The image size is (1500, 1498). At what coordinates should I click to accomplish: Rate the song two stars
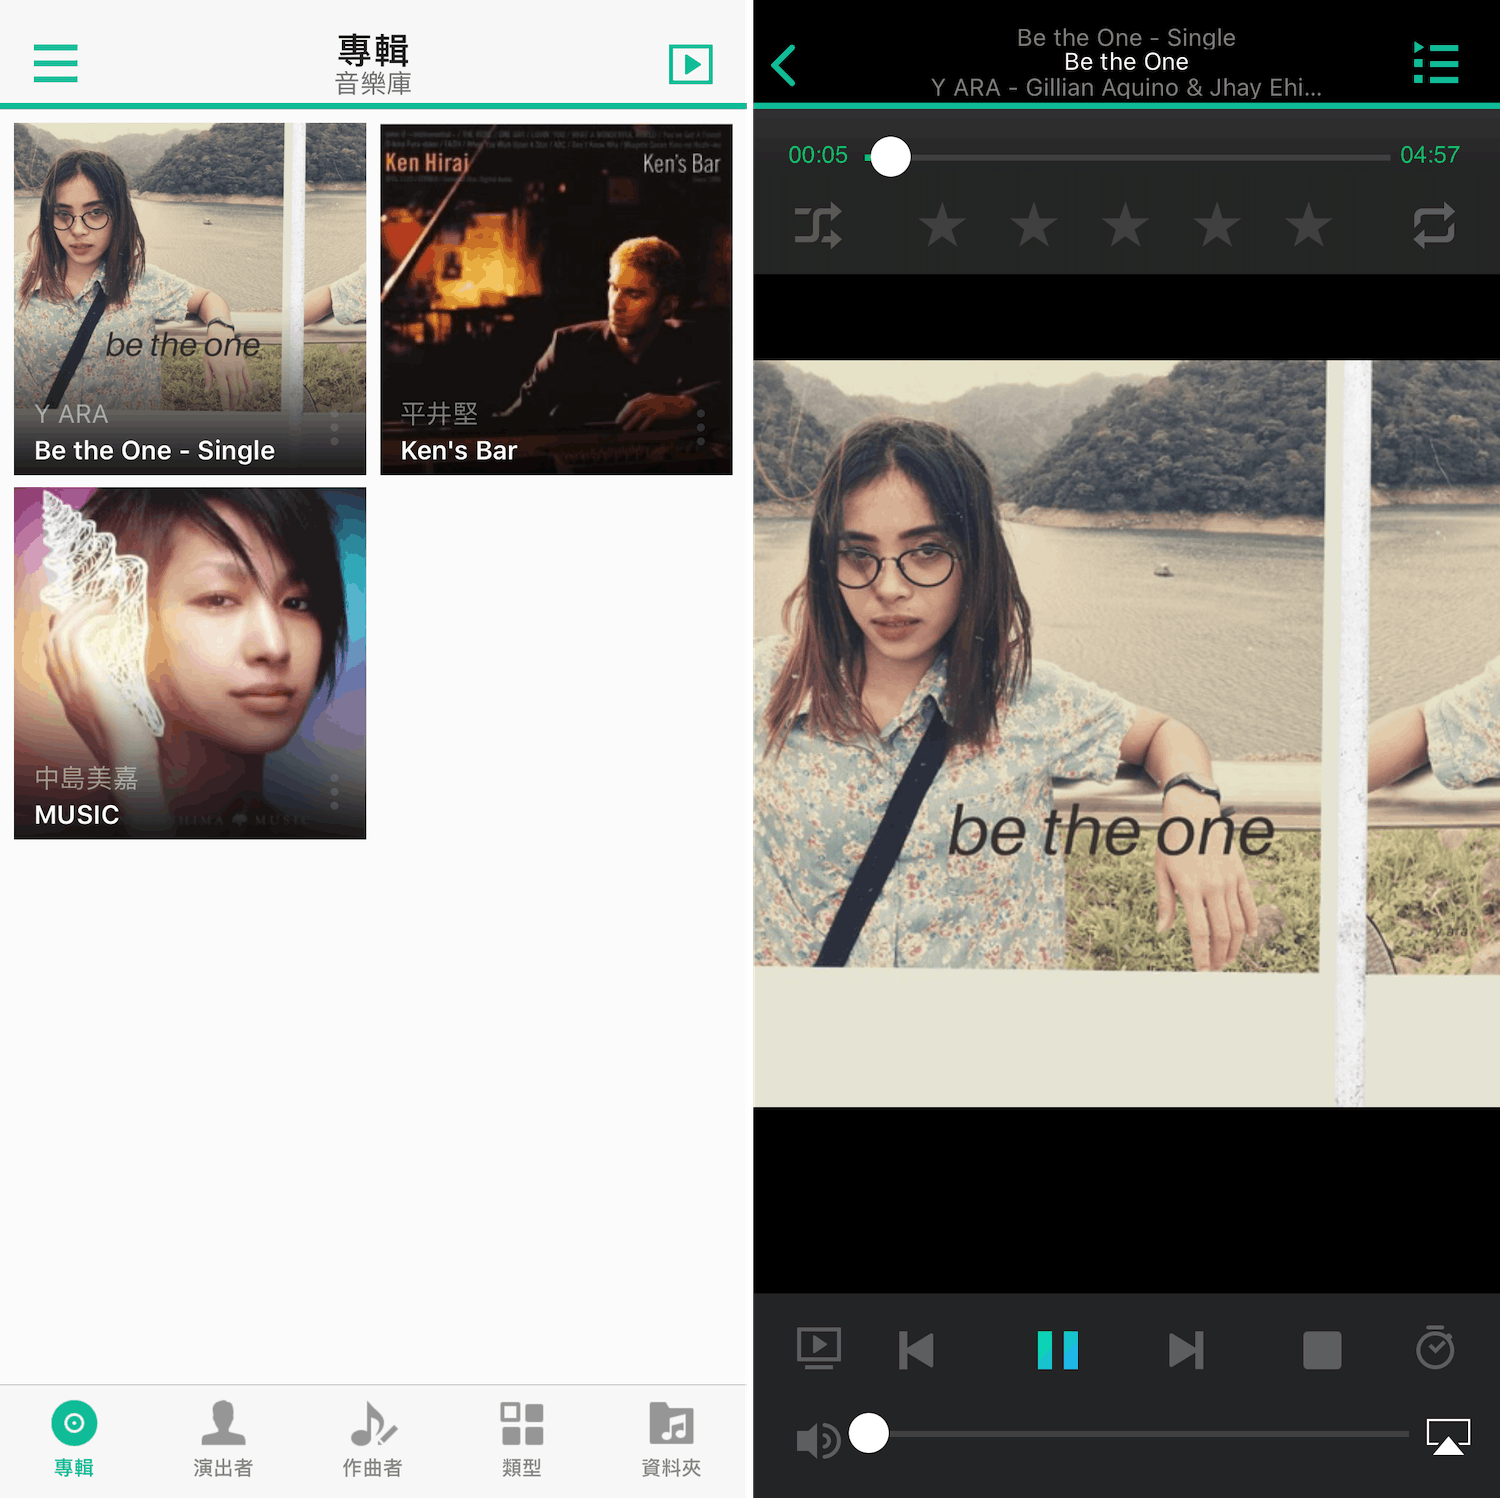click(x=1034, y=225)
